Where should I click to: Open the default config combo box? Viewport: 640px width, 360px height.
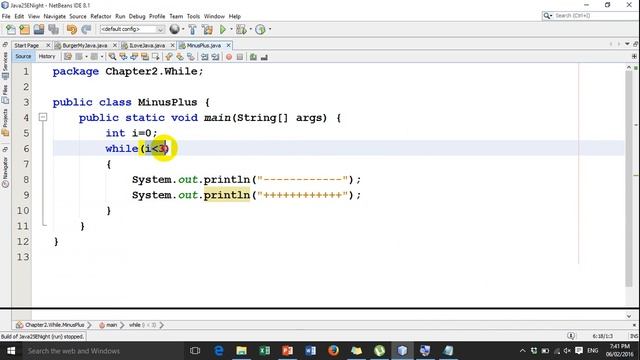coord(132,29)
